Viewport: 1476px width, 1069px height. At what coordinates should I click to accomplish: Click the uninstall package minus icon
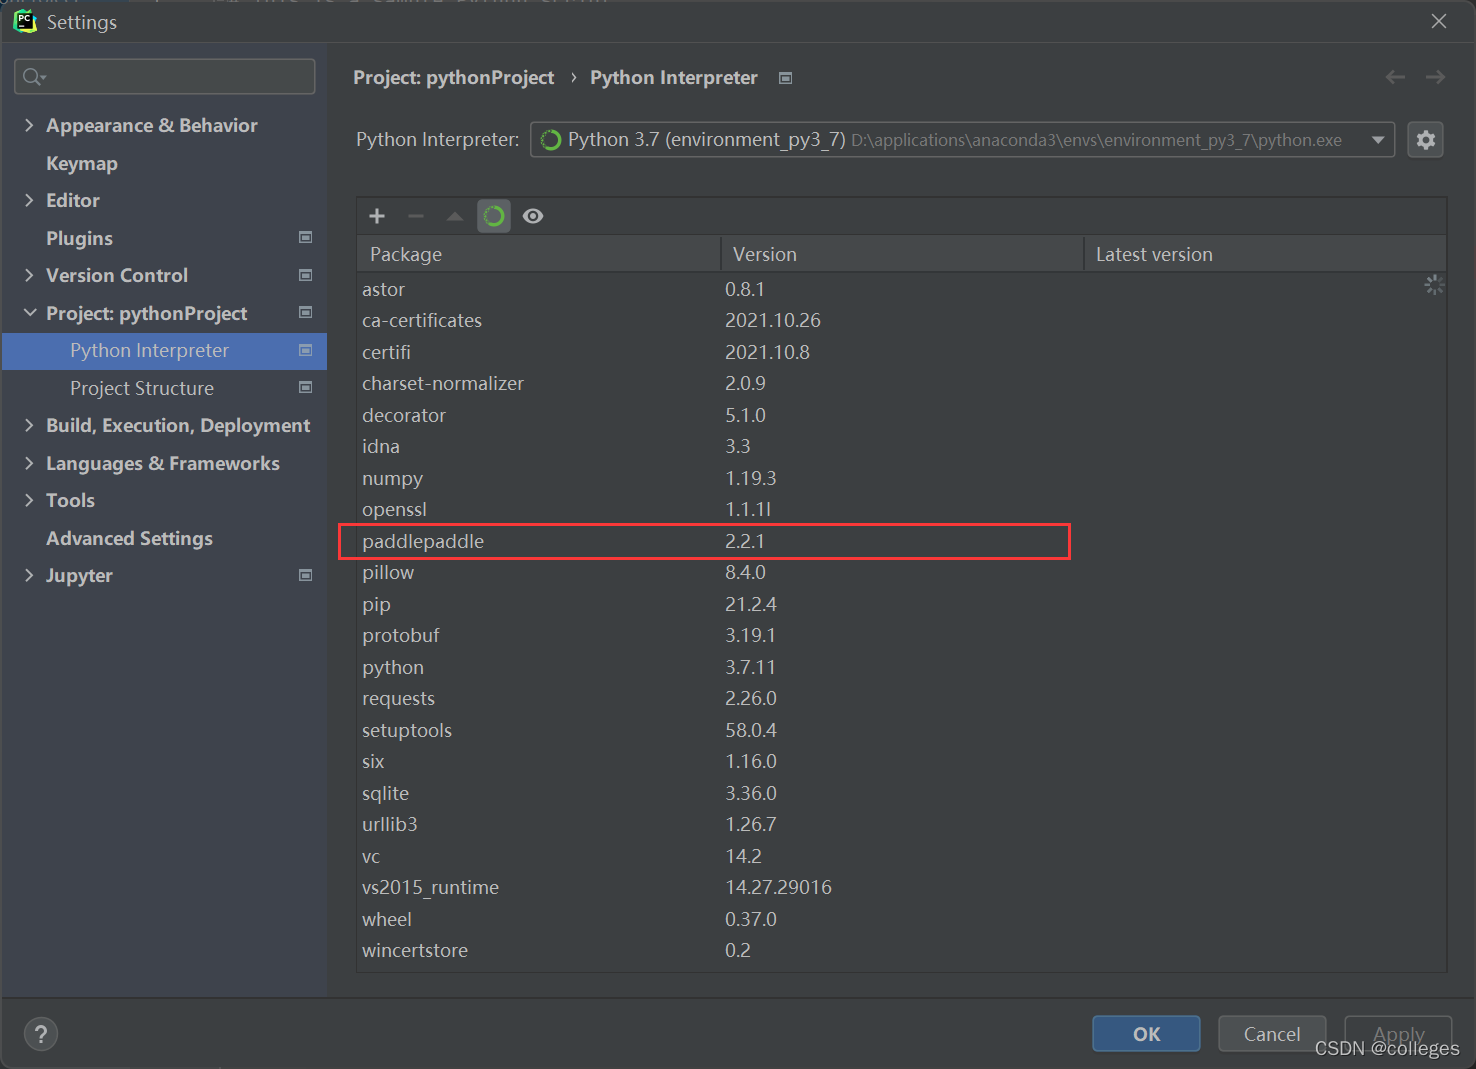click(x=416, y=216)
